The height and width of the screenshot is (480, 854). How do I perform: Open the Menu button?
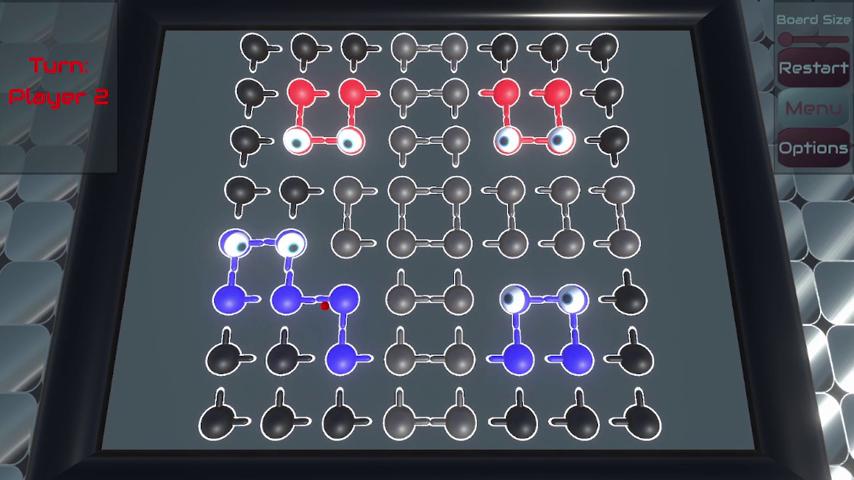[x=814, y=108]
